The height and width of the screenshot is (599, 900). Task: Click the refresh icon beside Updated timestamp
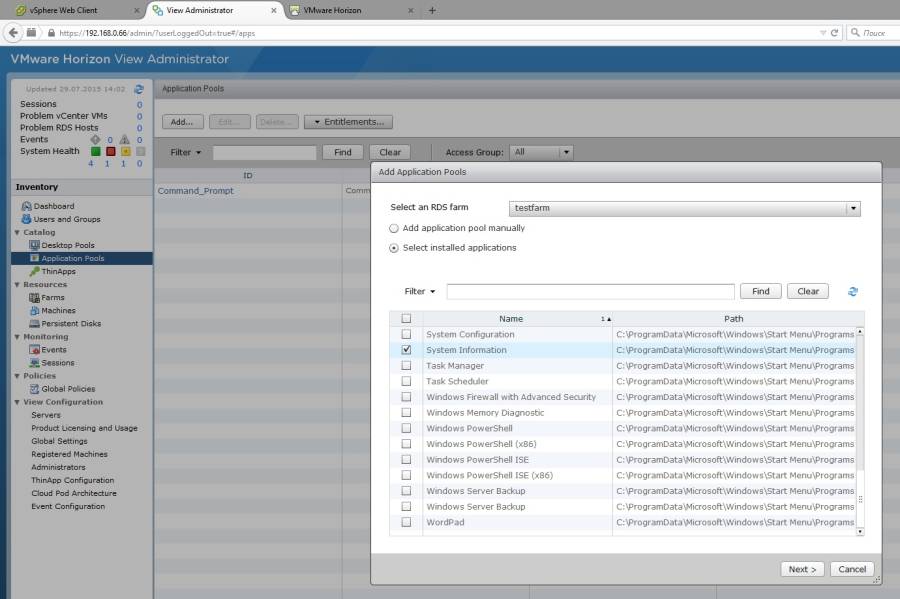[x=139, y=89]
